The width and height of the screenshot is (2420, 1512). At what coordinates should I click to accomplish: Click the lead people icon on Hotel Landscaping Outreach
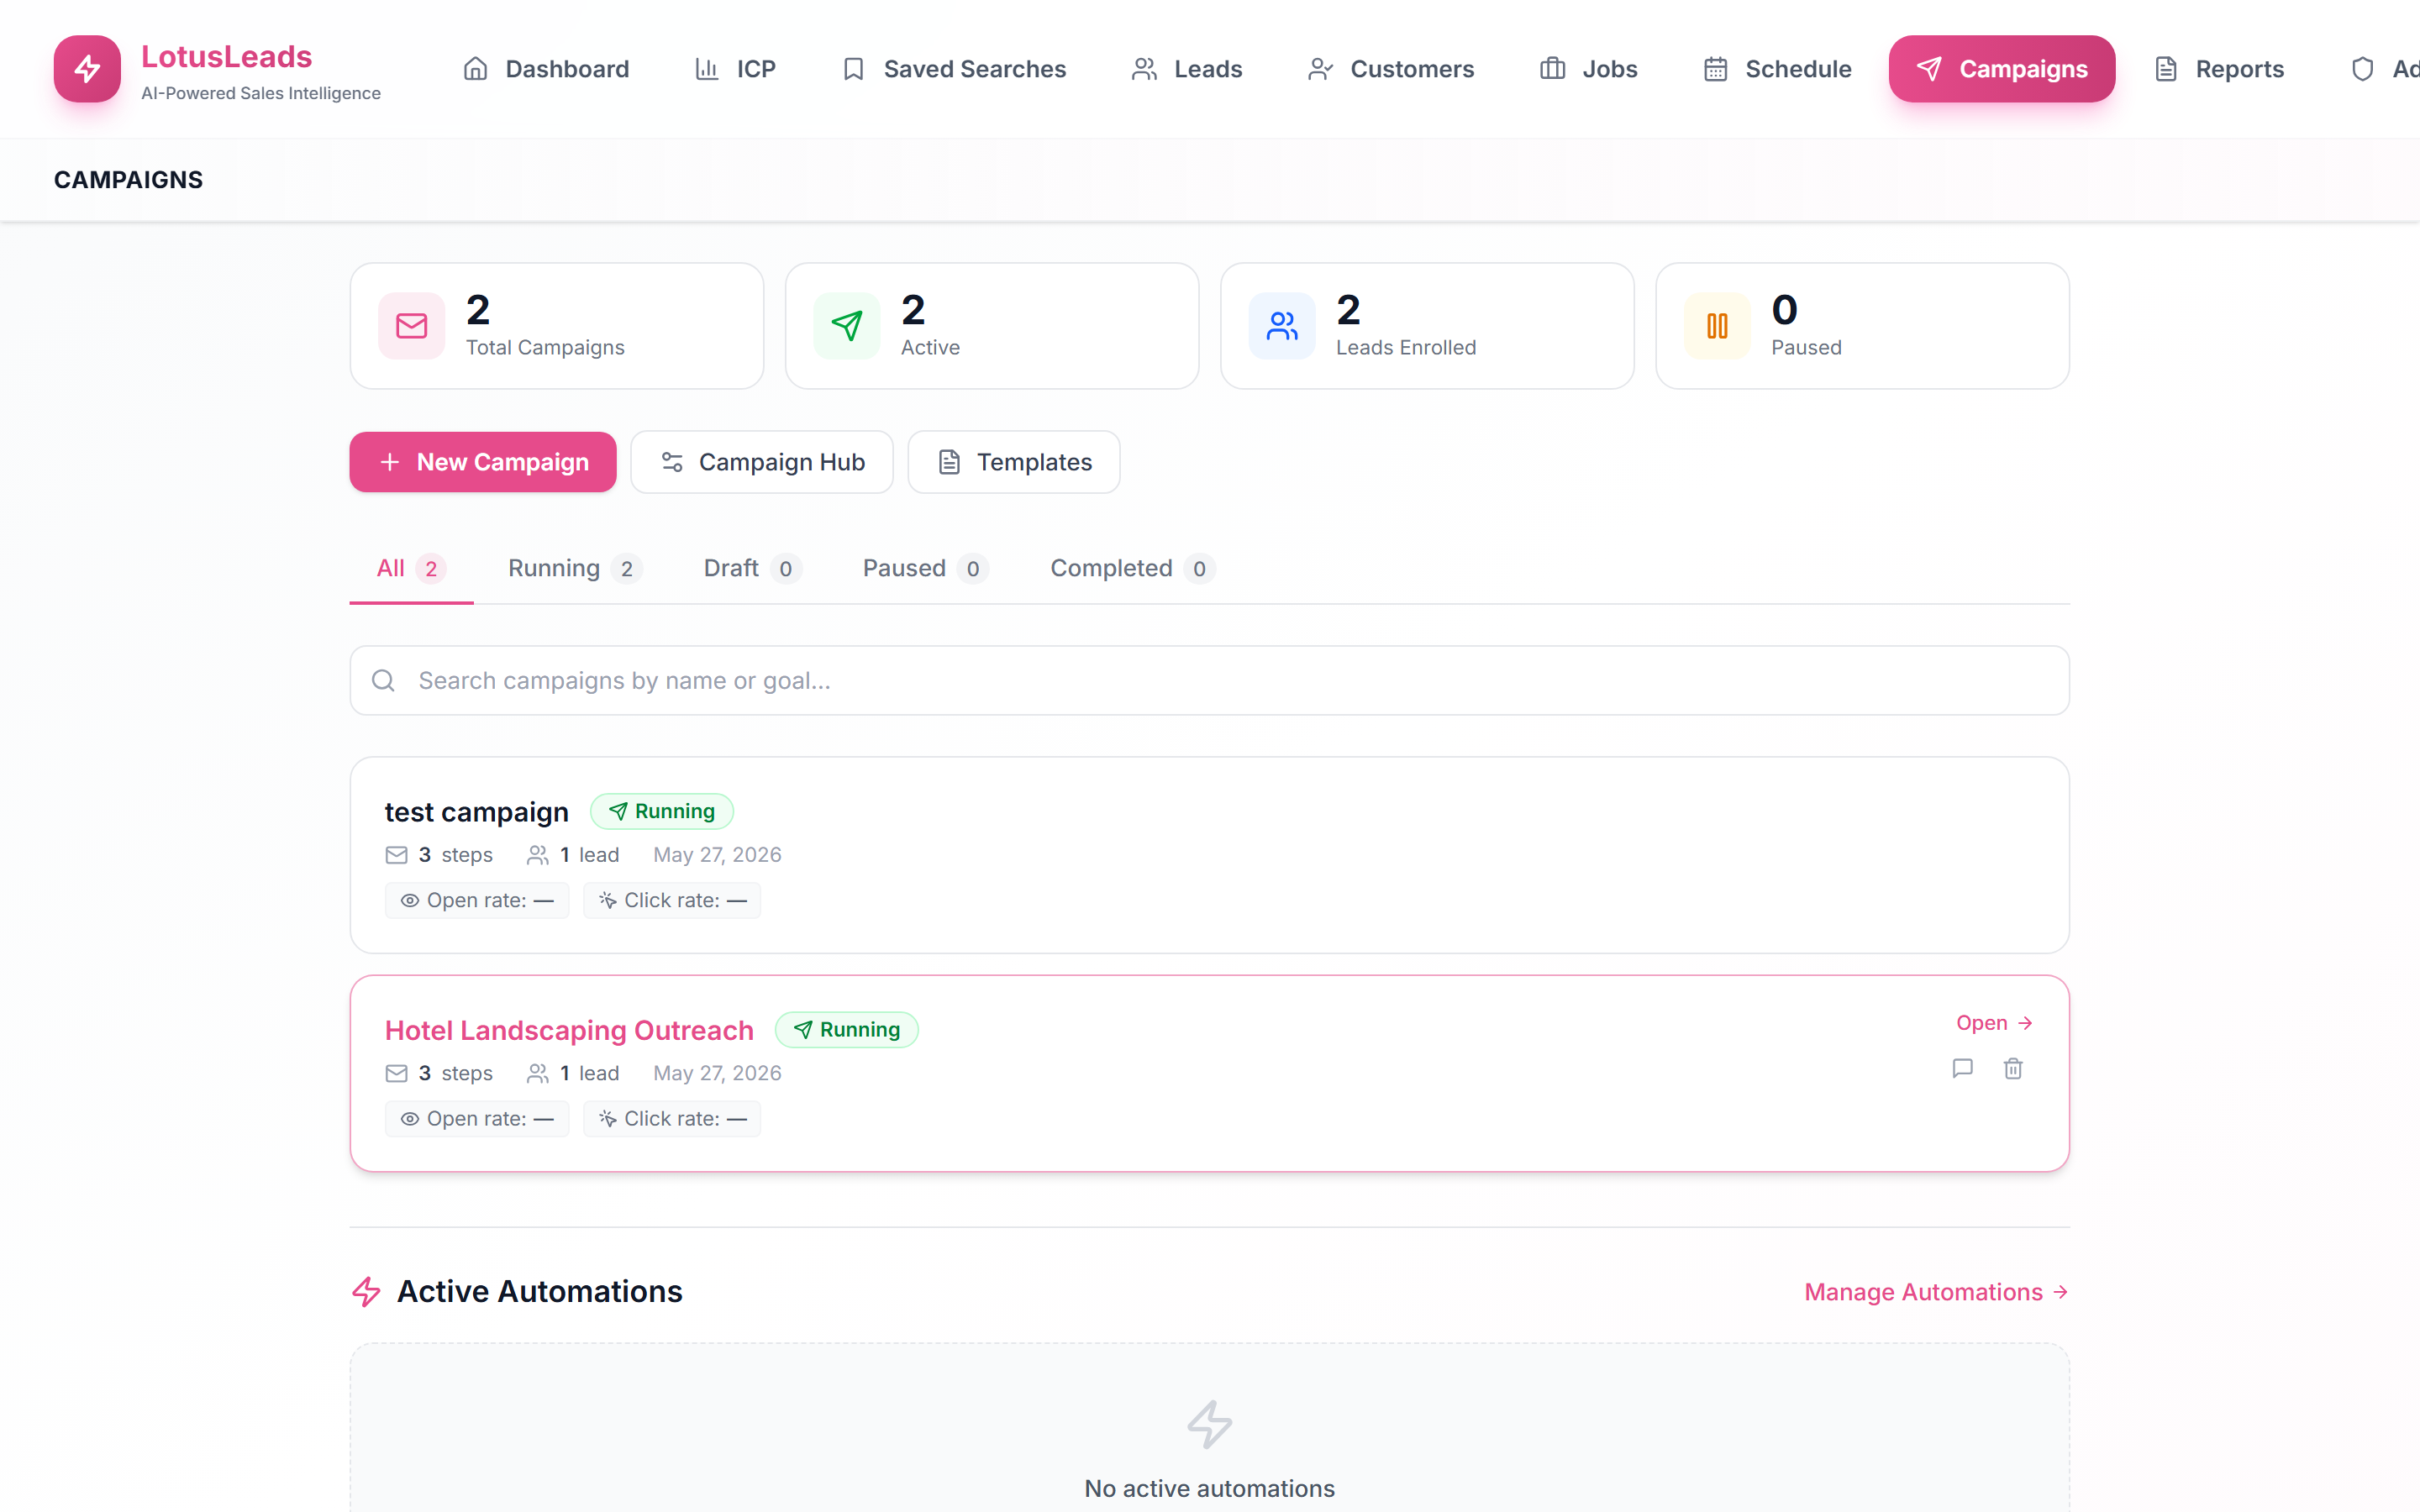538,1073
